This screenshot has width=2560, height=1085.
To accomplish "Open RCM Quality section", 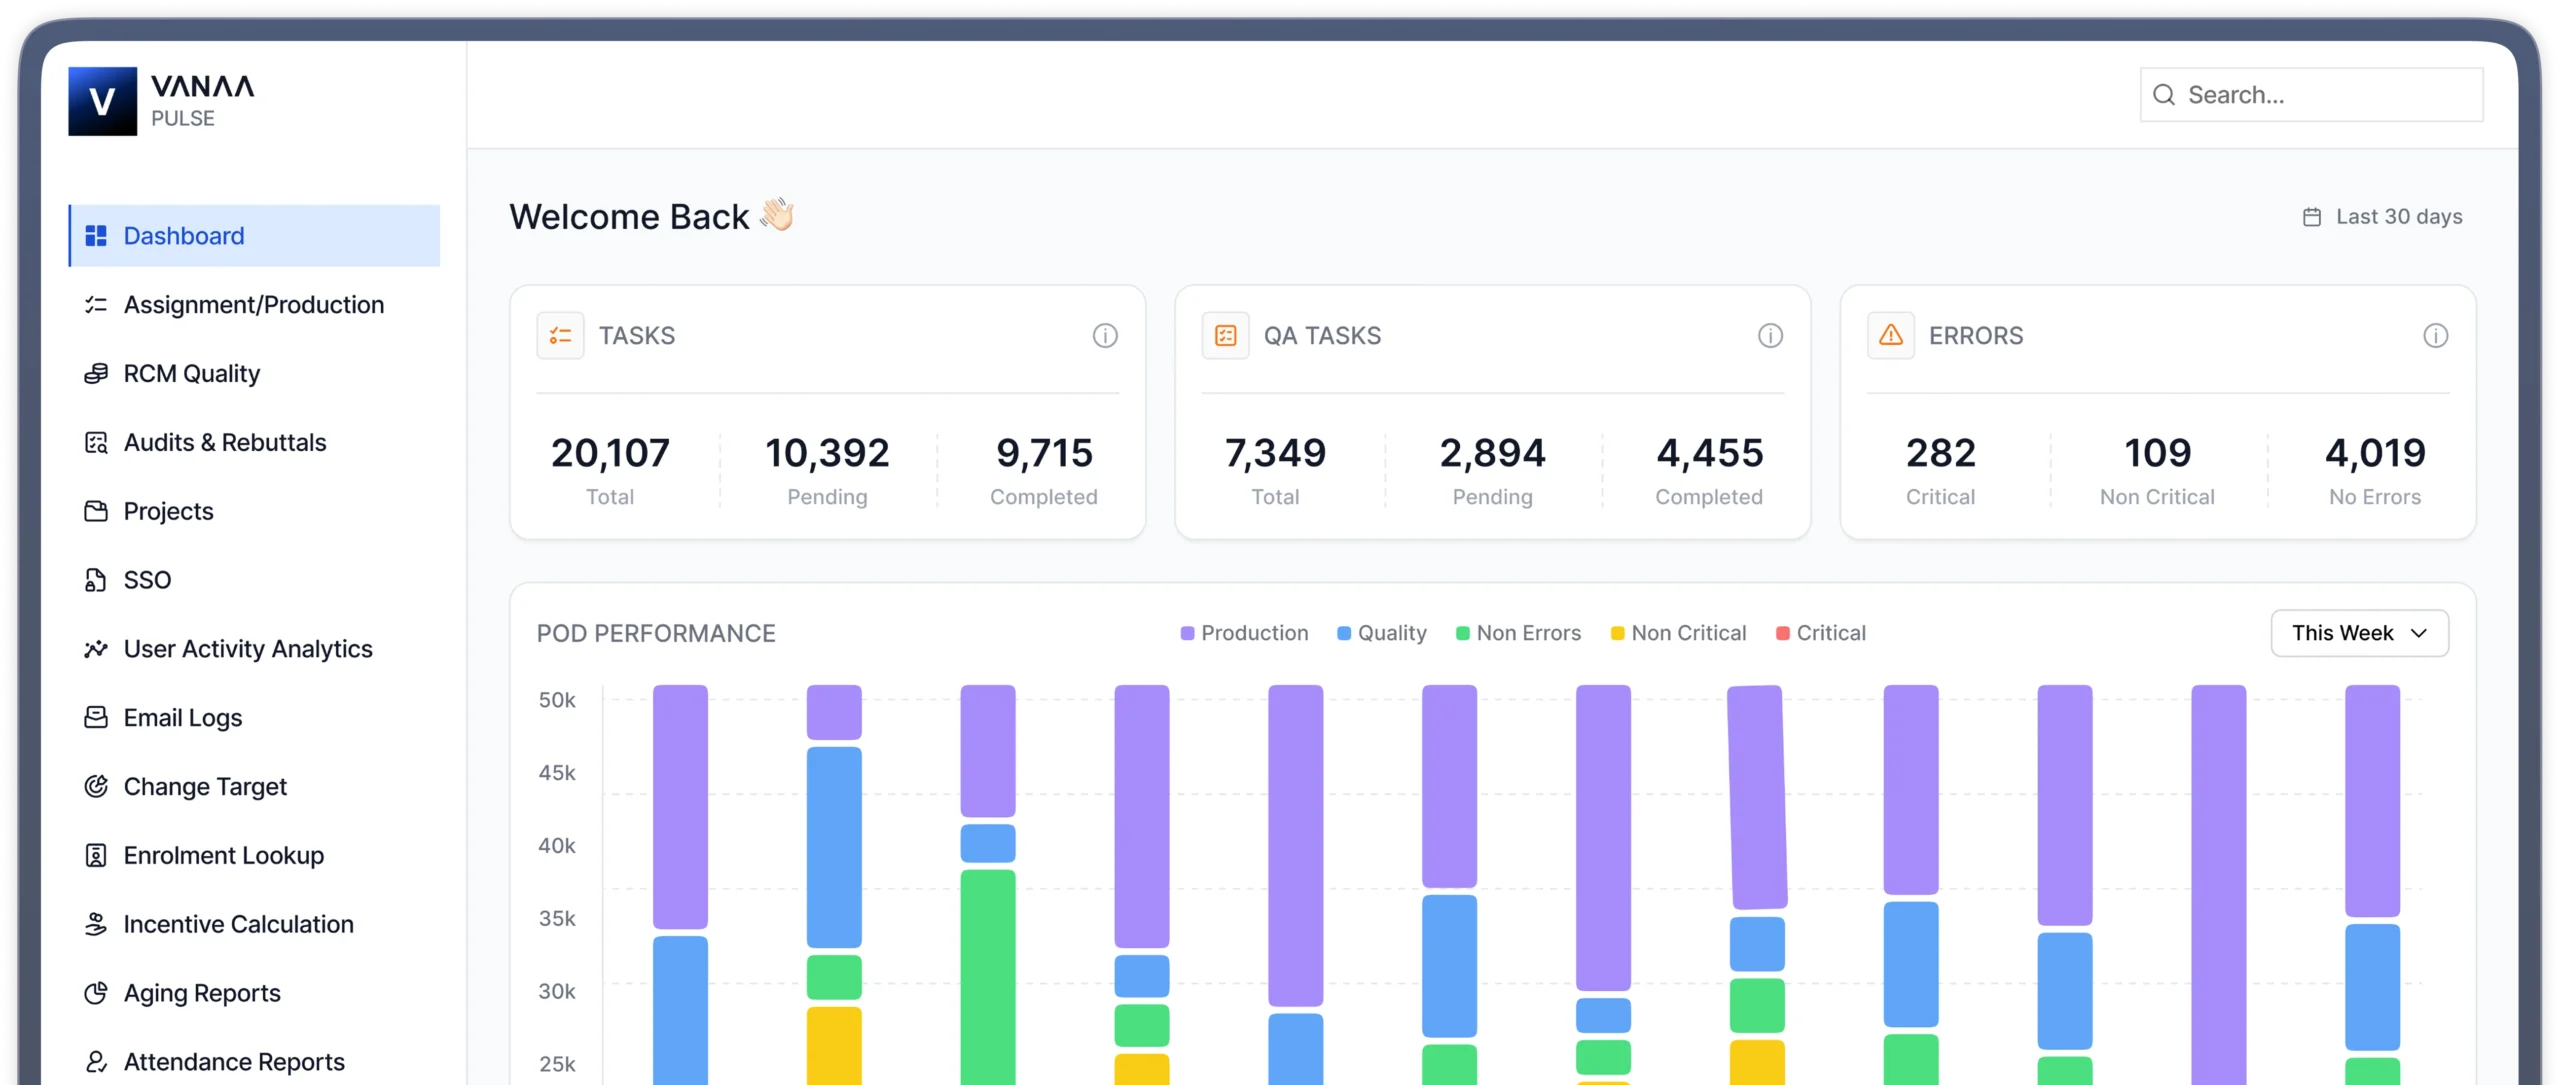I will 254,373.
